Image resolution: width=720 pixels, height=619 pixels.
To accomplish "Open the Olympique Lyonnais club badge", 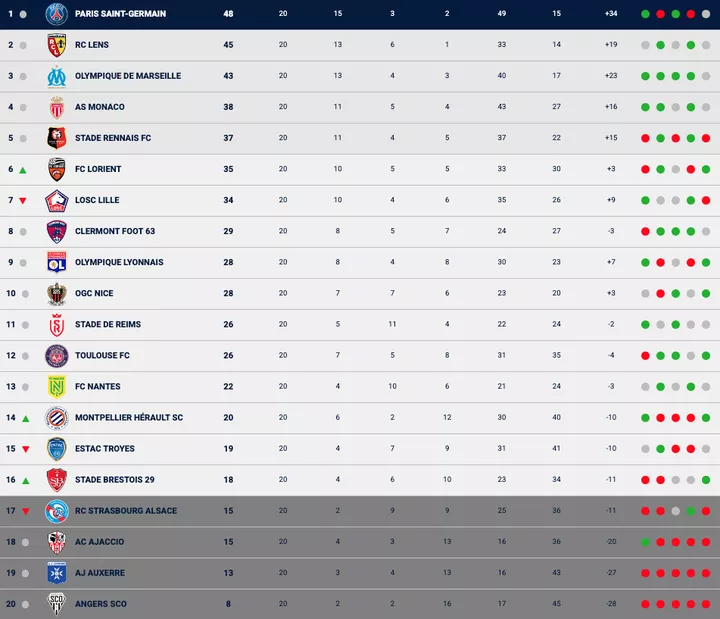I will tap(56, 262).
